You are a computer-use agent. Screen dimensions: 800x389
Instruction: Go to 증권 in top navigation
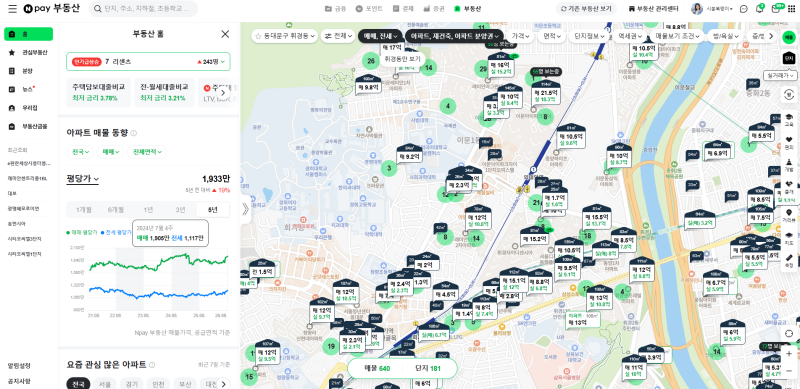tap(434, 9)
